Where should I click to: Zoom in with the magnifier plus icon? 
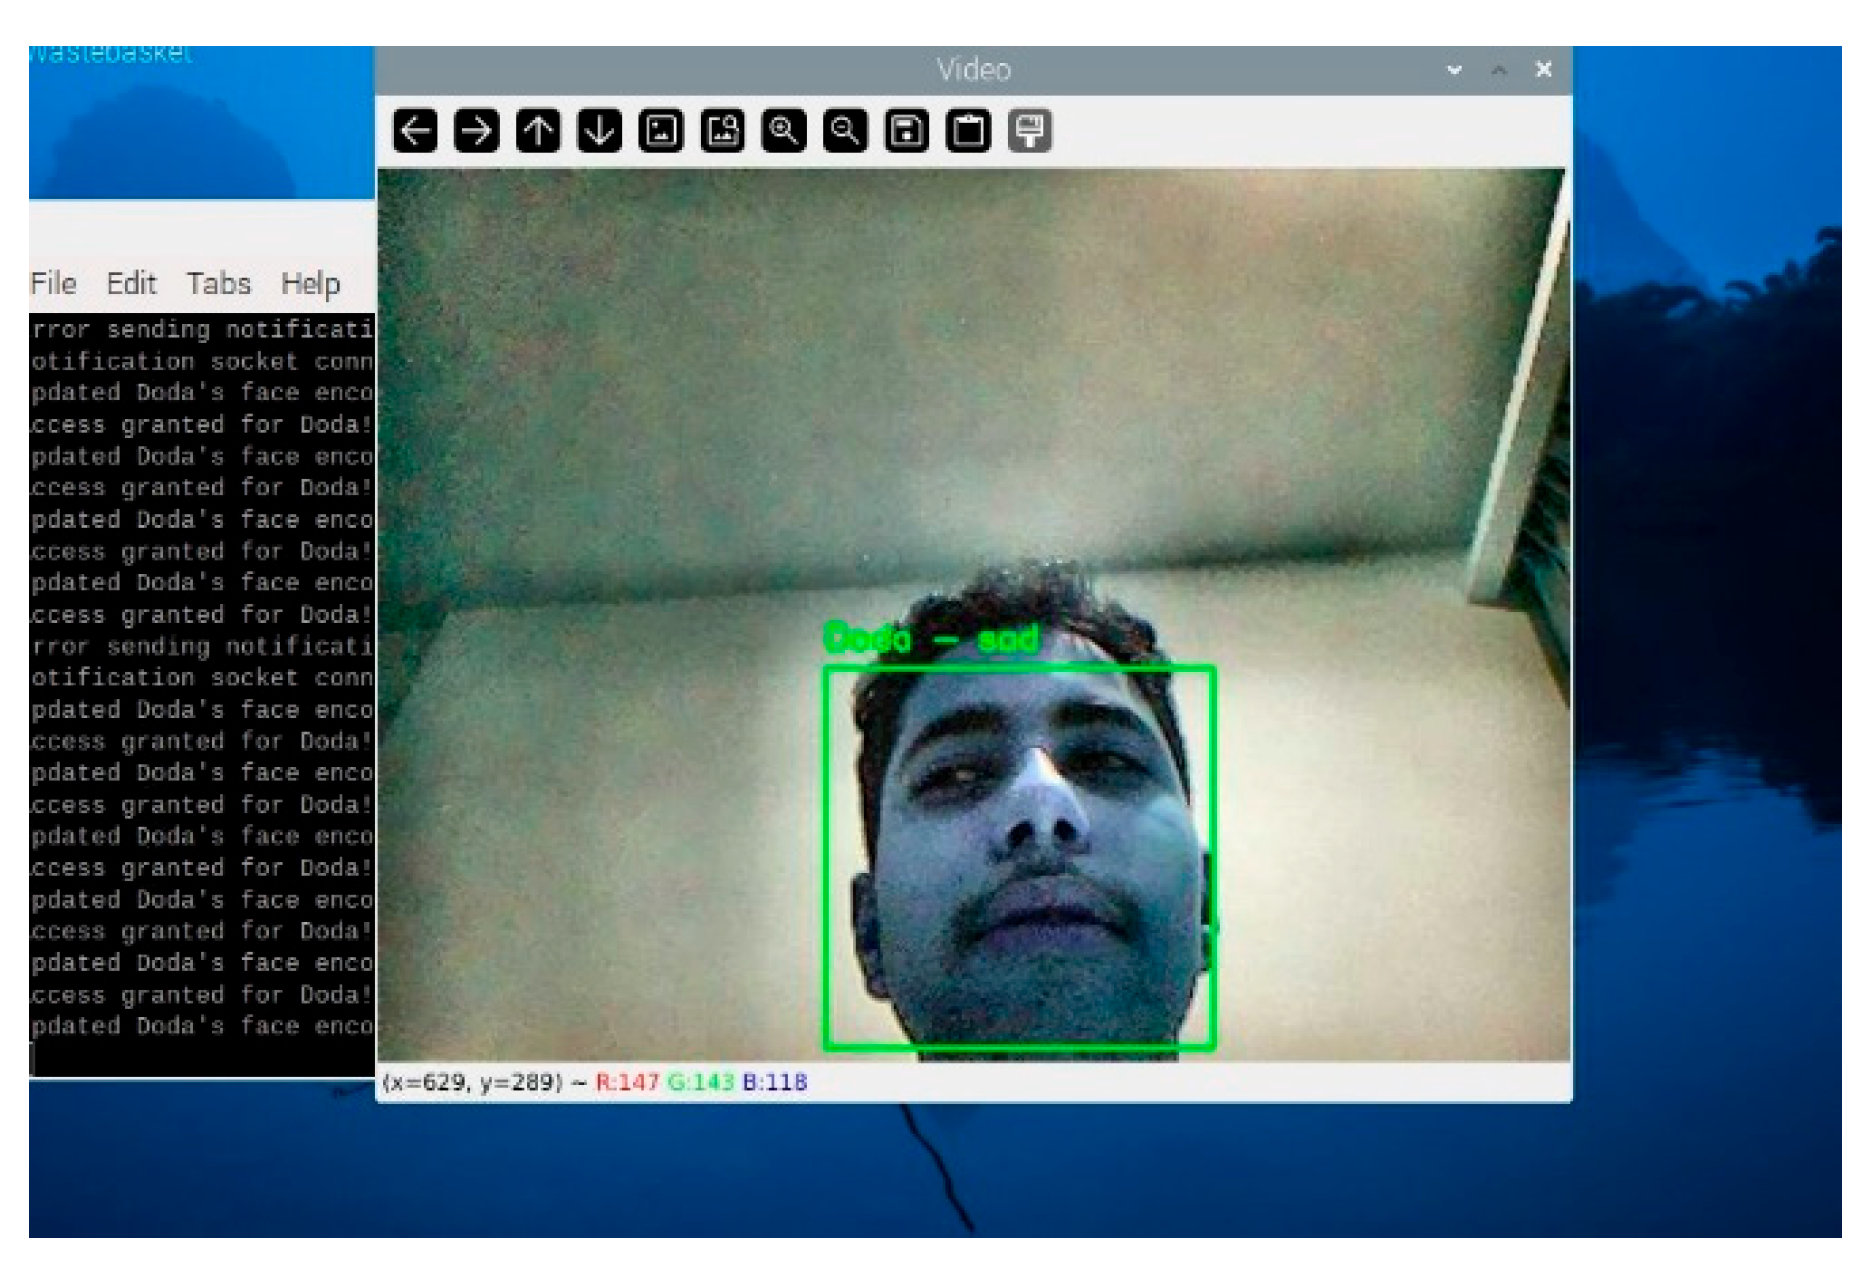[784, 131]
